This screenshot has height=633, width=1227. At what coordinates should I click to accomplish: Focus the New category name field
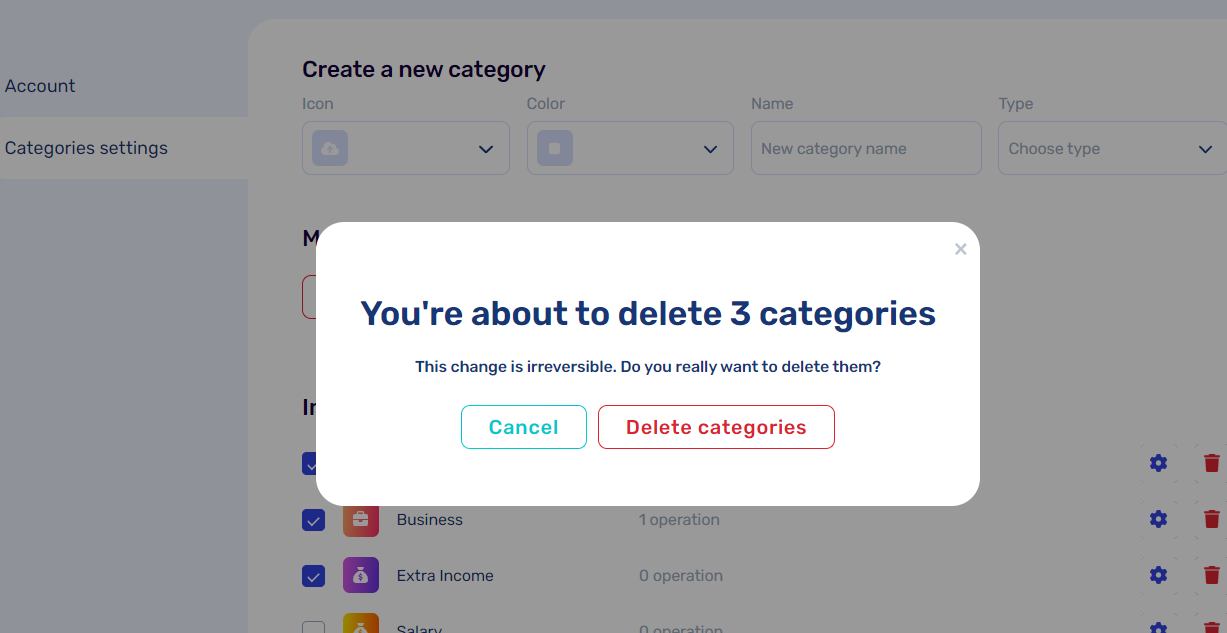pos(866,149)
